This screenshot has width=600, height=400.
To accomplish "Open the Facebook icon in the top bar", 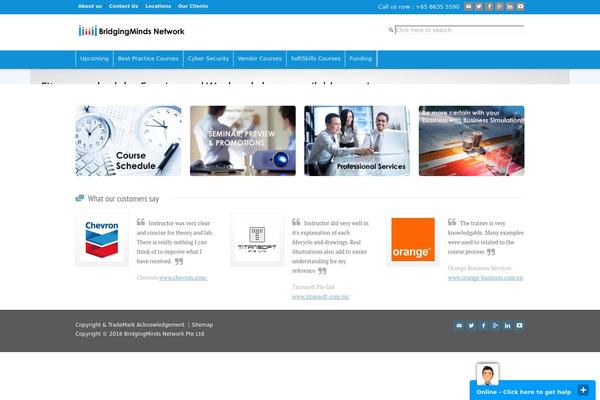I will [489, 7].
